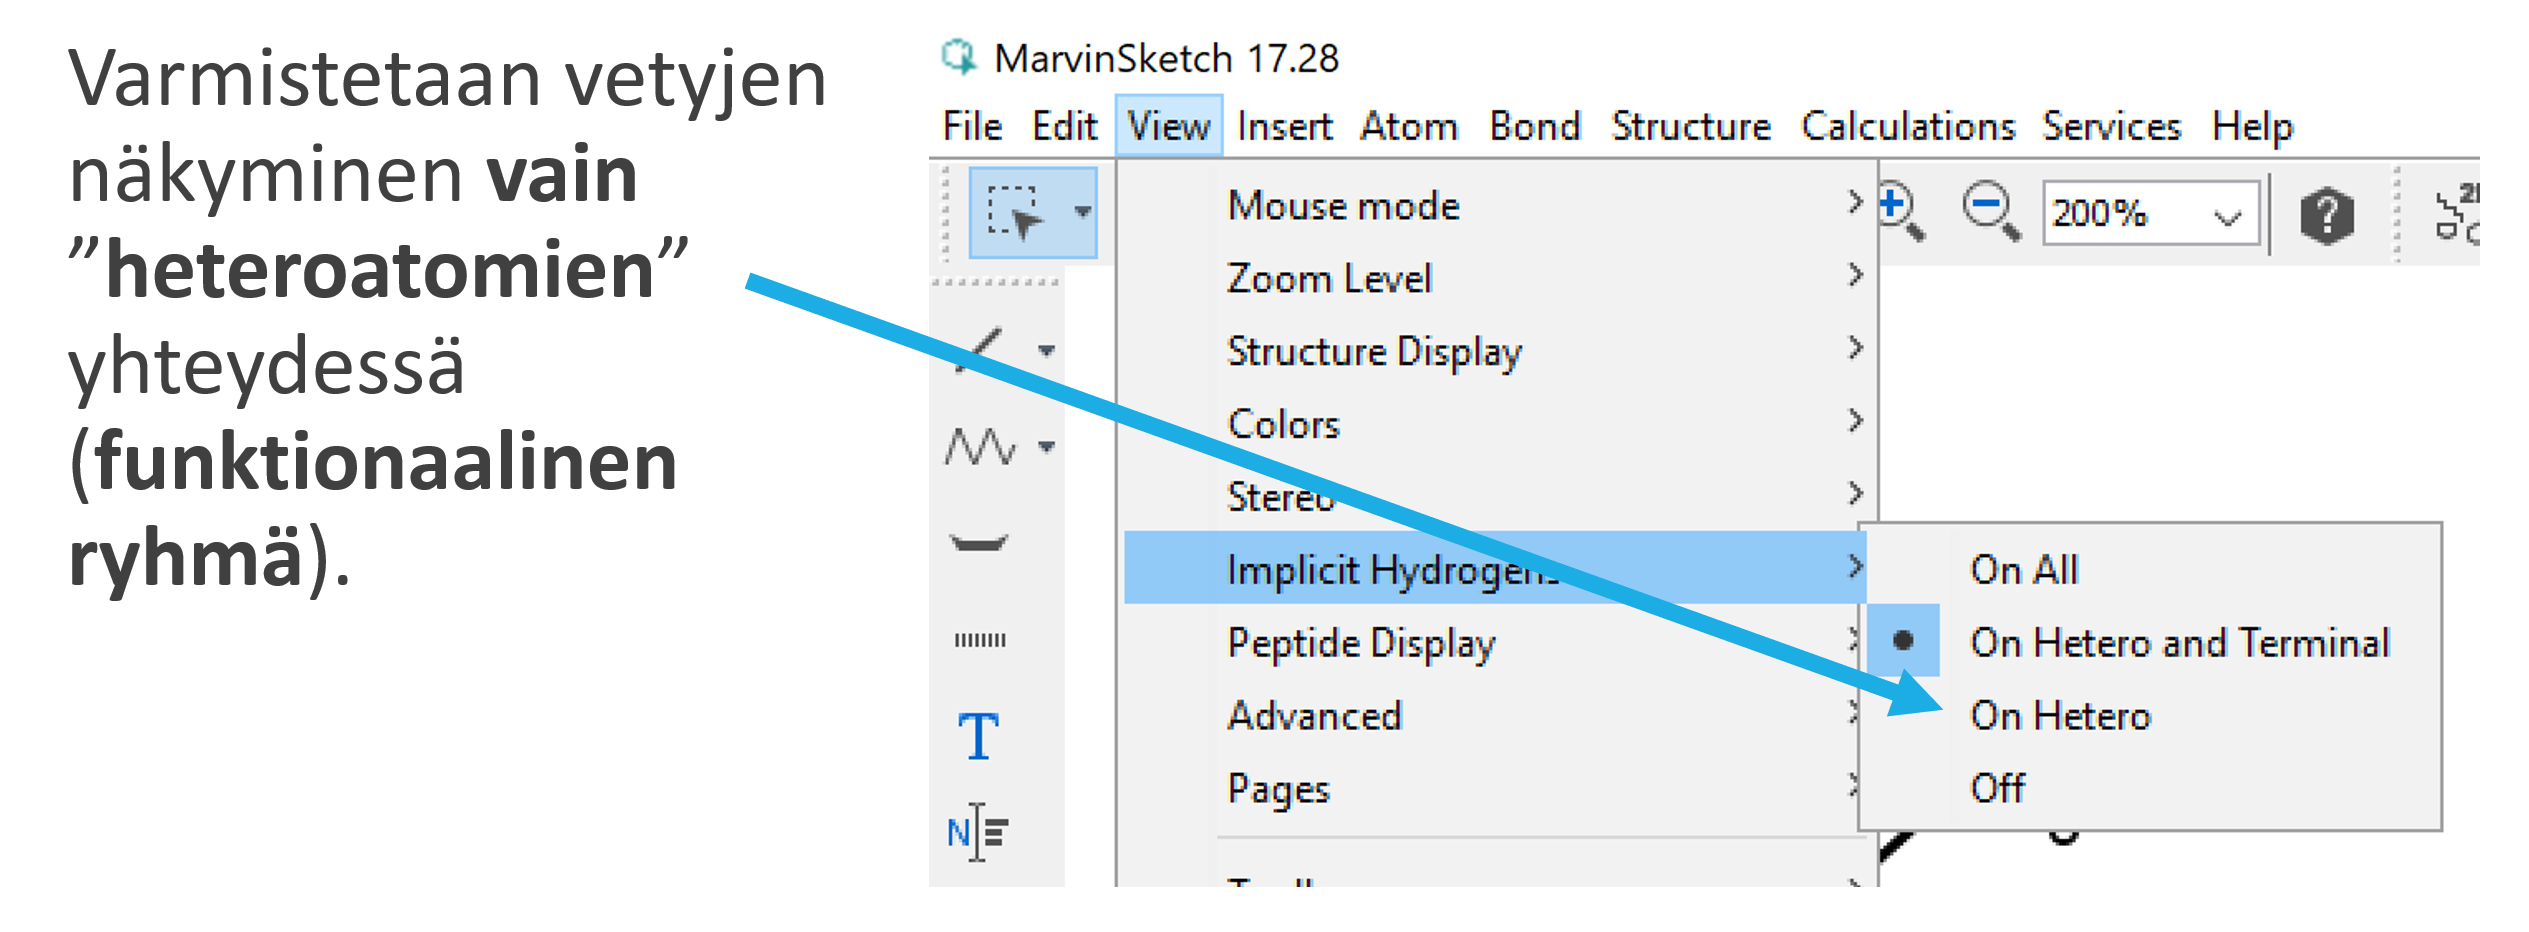
Task: Choose the blue T text tool
Action: [x=978, y=737]
